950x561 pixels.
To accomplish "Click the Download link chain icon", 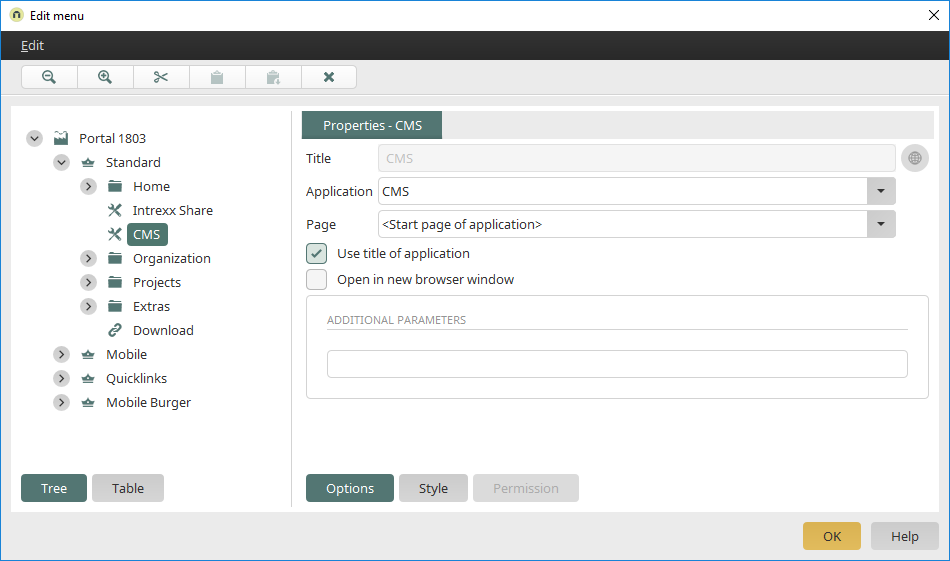I will (115, 330).
